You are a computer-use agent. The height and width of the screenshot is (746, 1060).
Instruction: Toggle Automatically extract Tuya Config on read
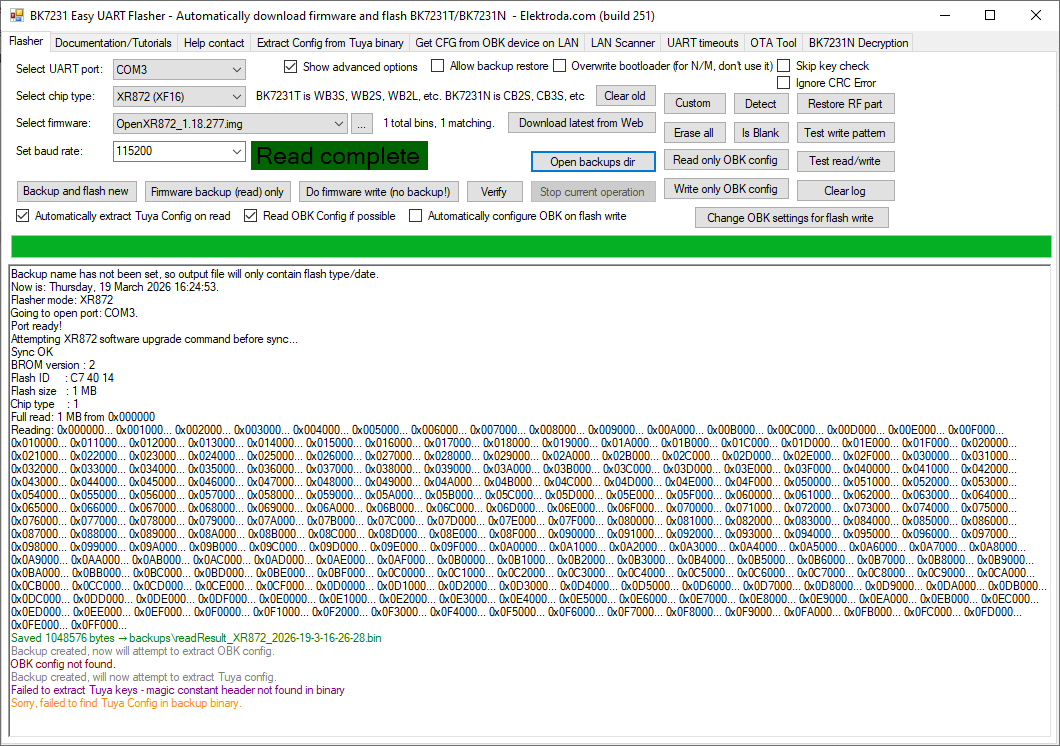point(22,216)
